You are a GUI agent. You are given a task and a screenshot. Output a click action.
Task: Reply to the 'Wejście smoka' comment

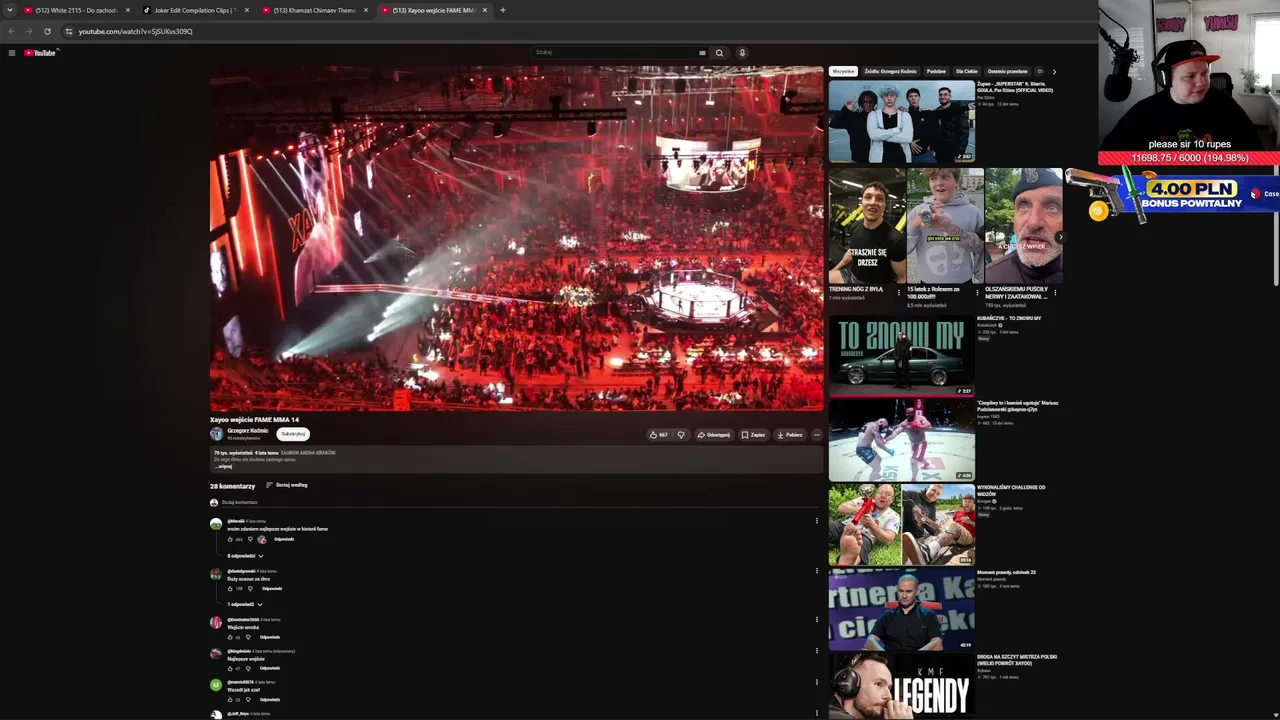[270, 637]
